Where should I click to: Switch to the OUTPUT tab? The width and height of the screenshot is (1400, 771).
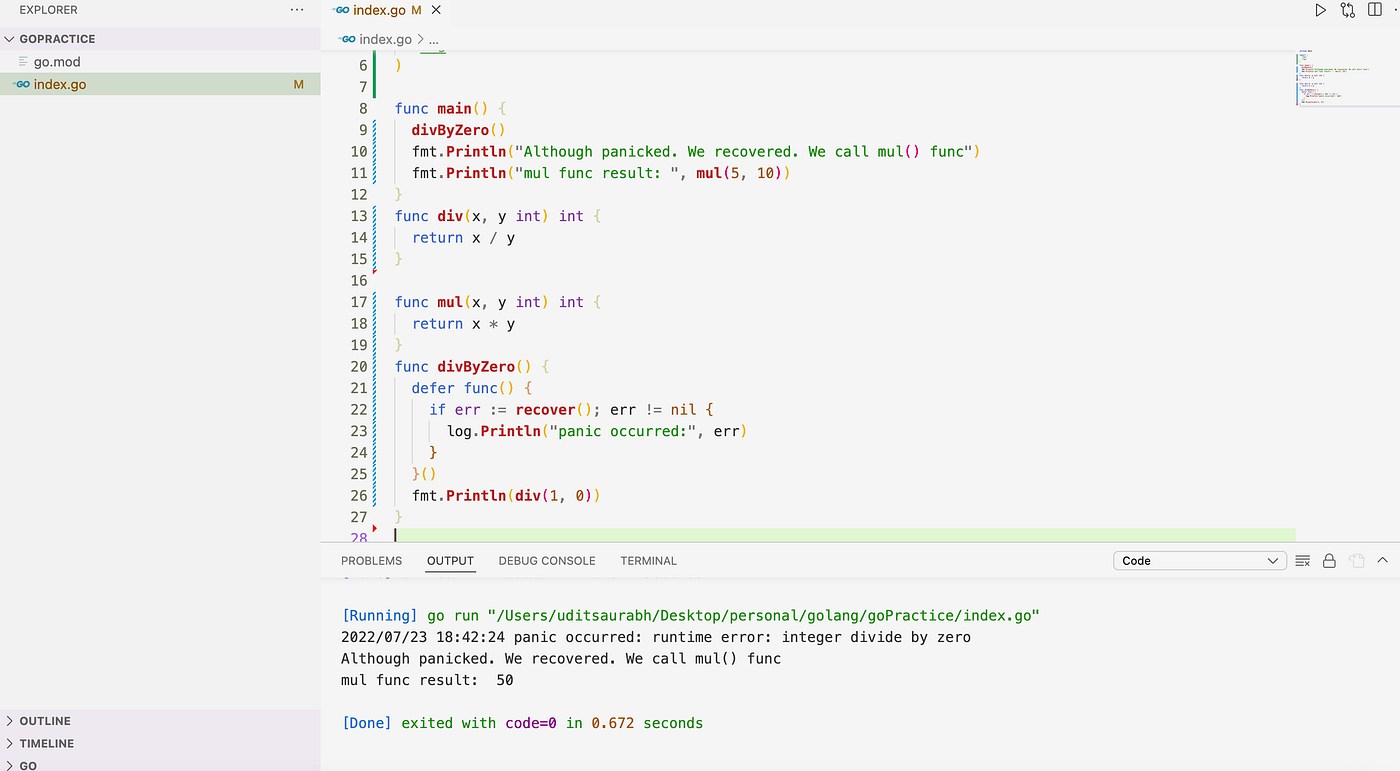pos(450,561)
